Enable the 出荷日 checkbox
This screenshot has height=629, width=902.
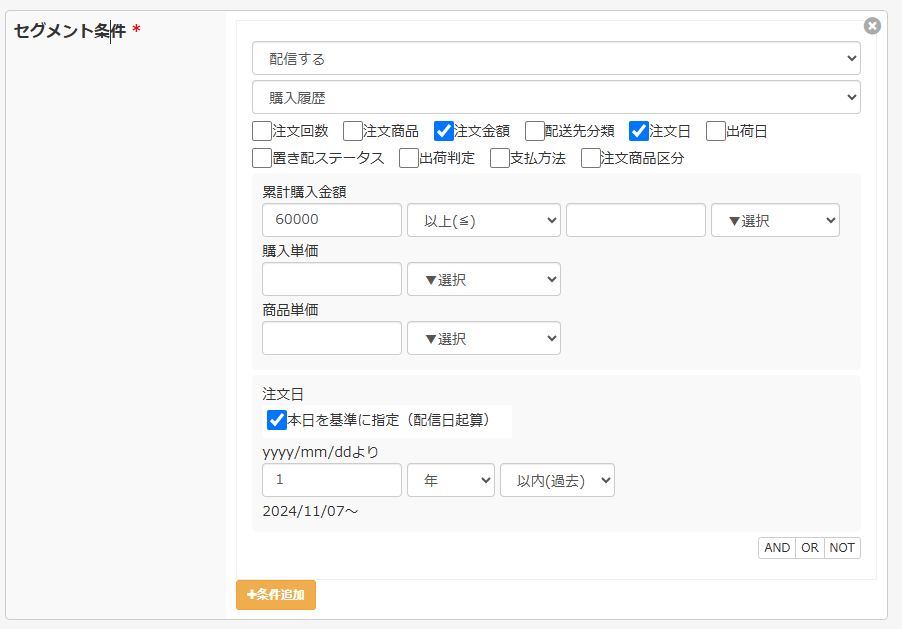(716, 131)
